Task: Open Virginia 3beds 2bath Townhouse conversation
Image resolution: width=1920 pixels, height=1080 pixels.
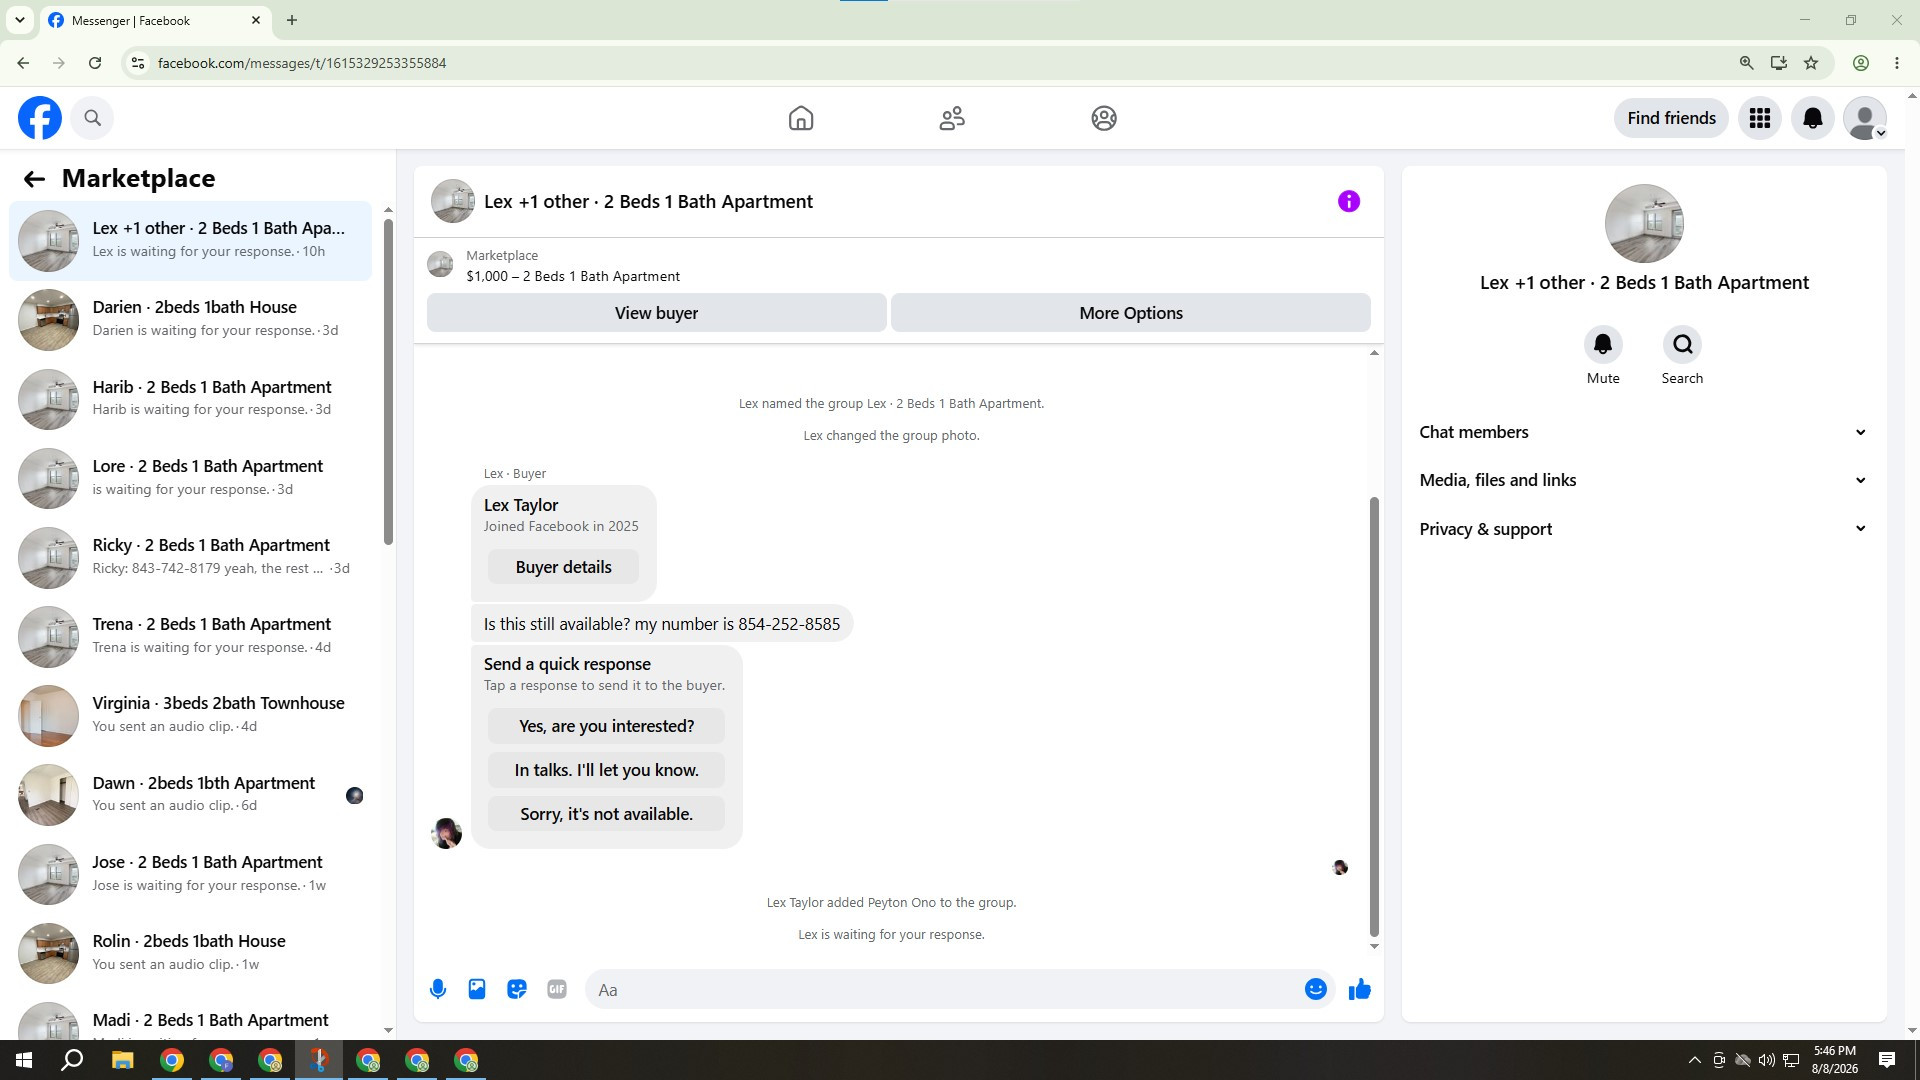Action: (x=190, y=716)
